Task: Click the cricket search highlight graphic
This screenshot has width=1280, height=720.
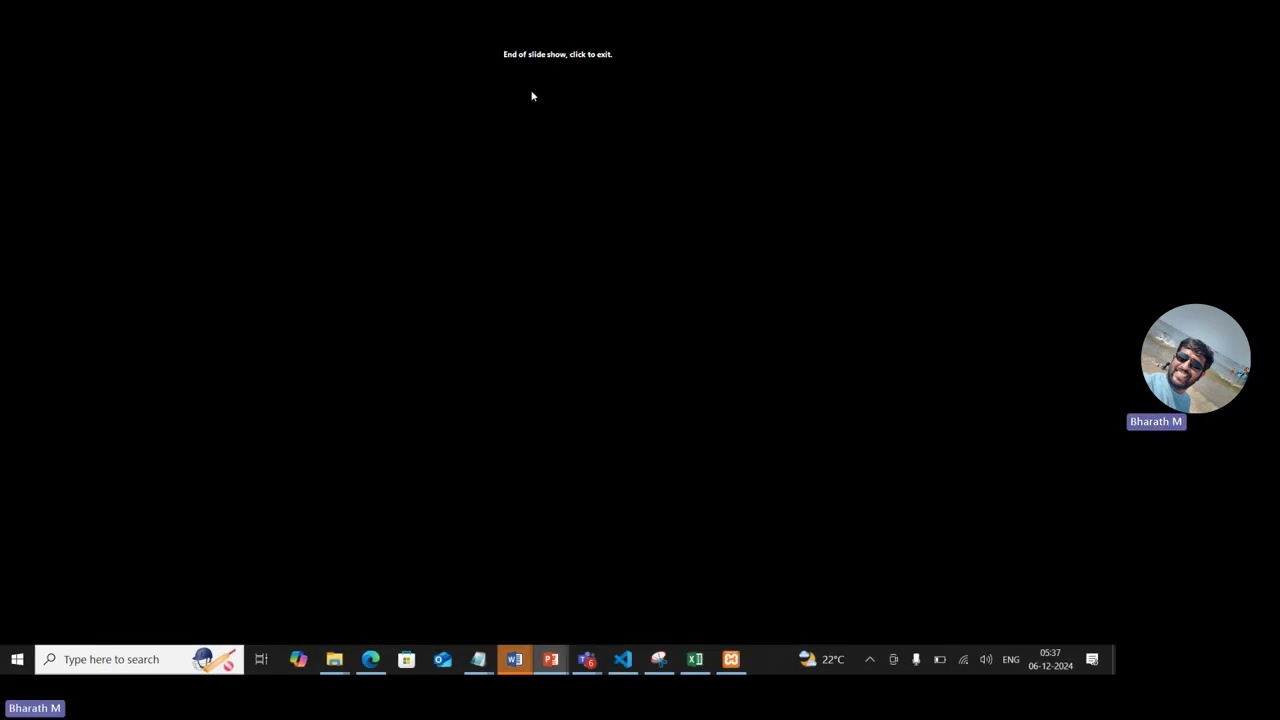Action: click(215, 659)
